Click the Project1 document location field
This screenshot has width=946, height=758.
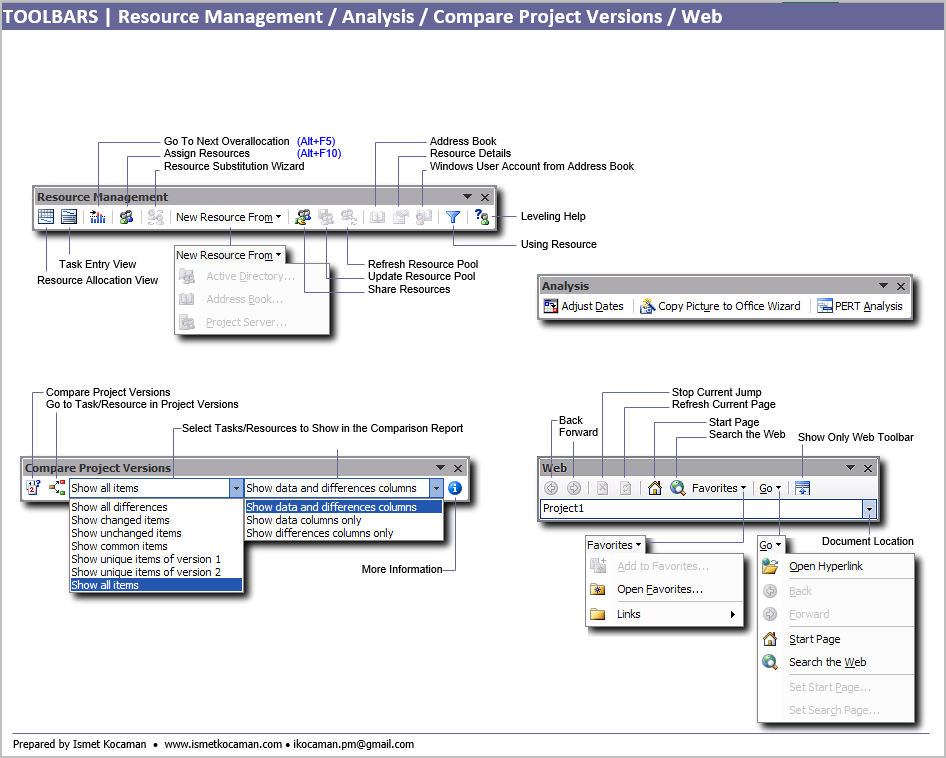[x=698, y=509]
